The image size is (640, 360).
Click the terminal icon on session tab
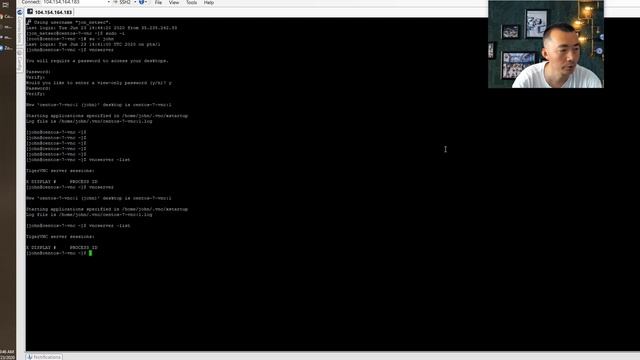(x=30, y=12)
